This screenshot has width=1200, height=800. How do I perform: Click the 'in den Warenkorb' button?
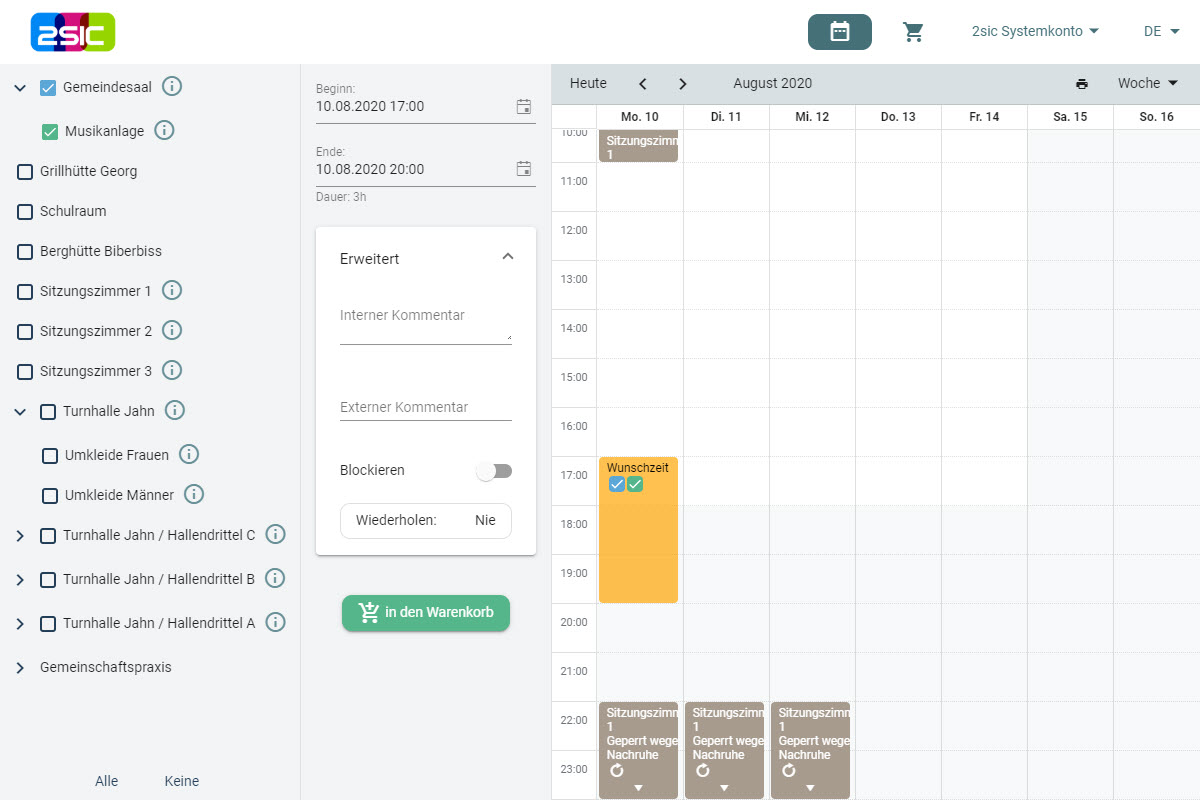426,613
